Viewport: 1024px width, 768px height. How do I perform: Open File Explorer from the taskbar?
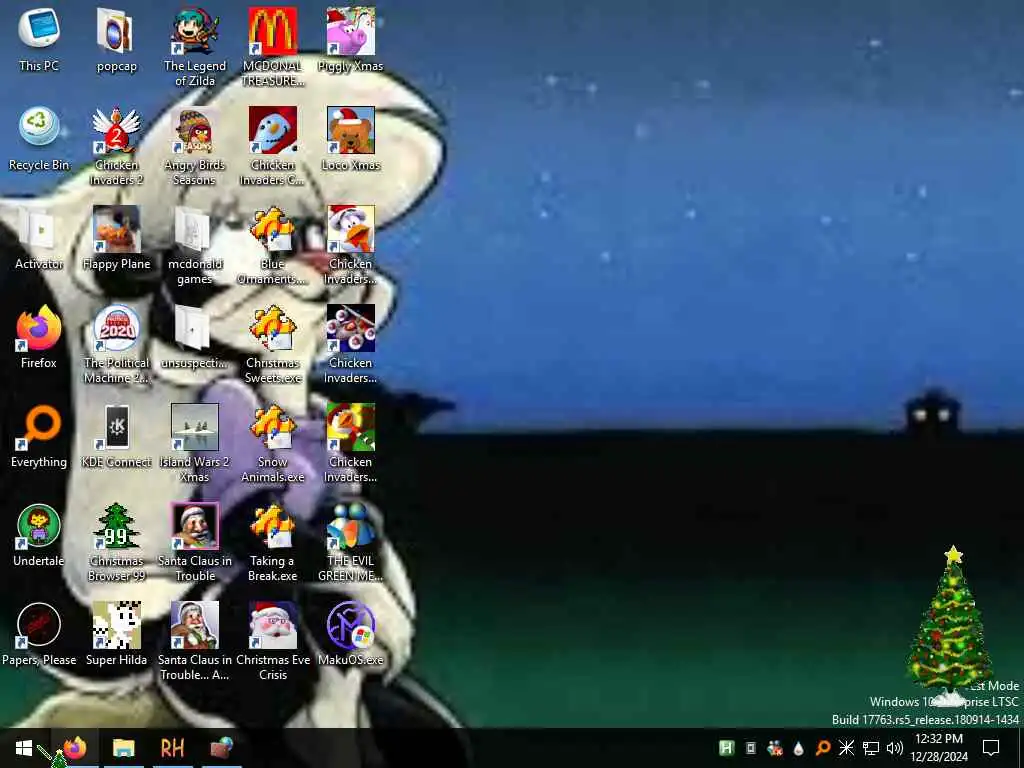(123, 748)
